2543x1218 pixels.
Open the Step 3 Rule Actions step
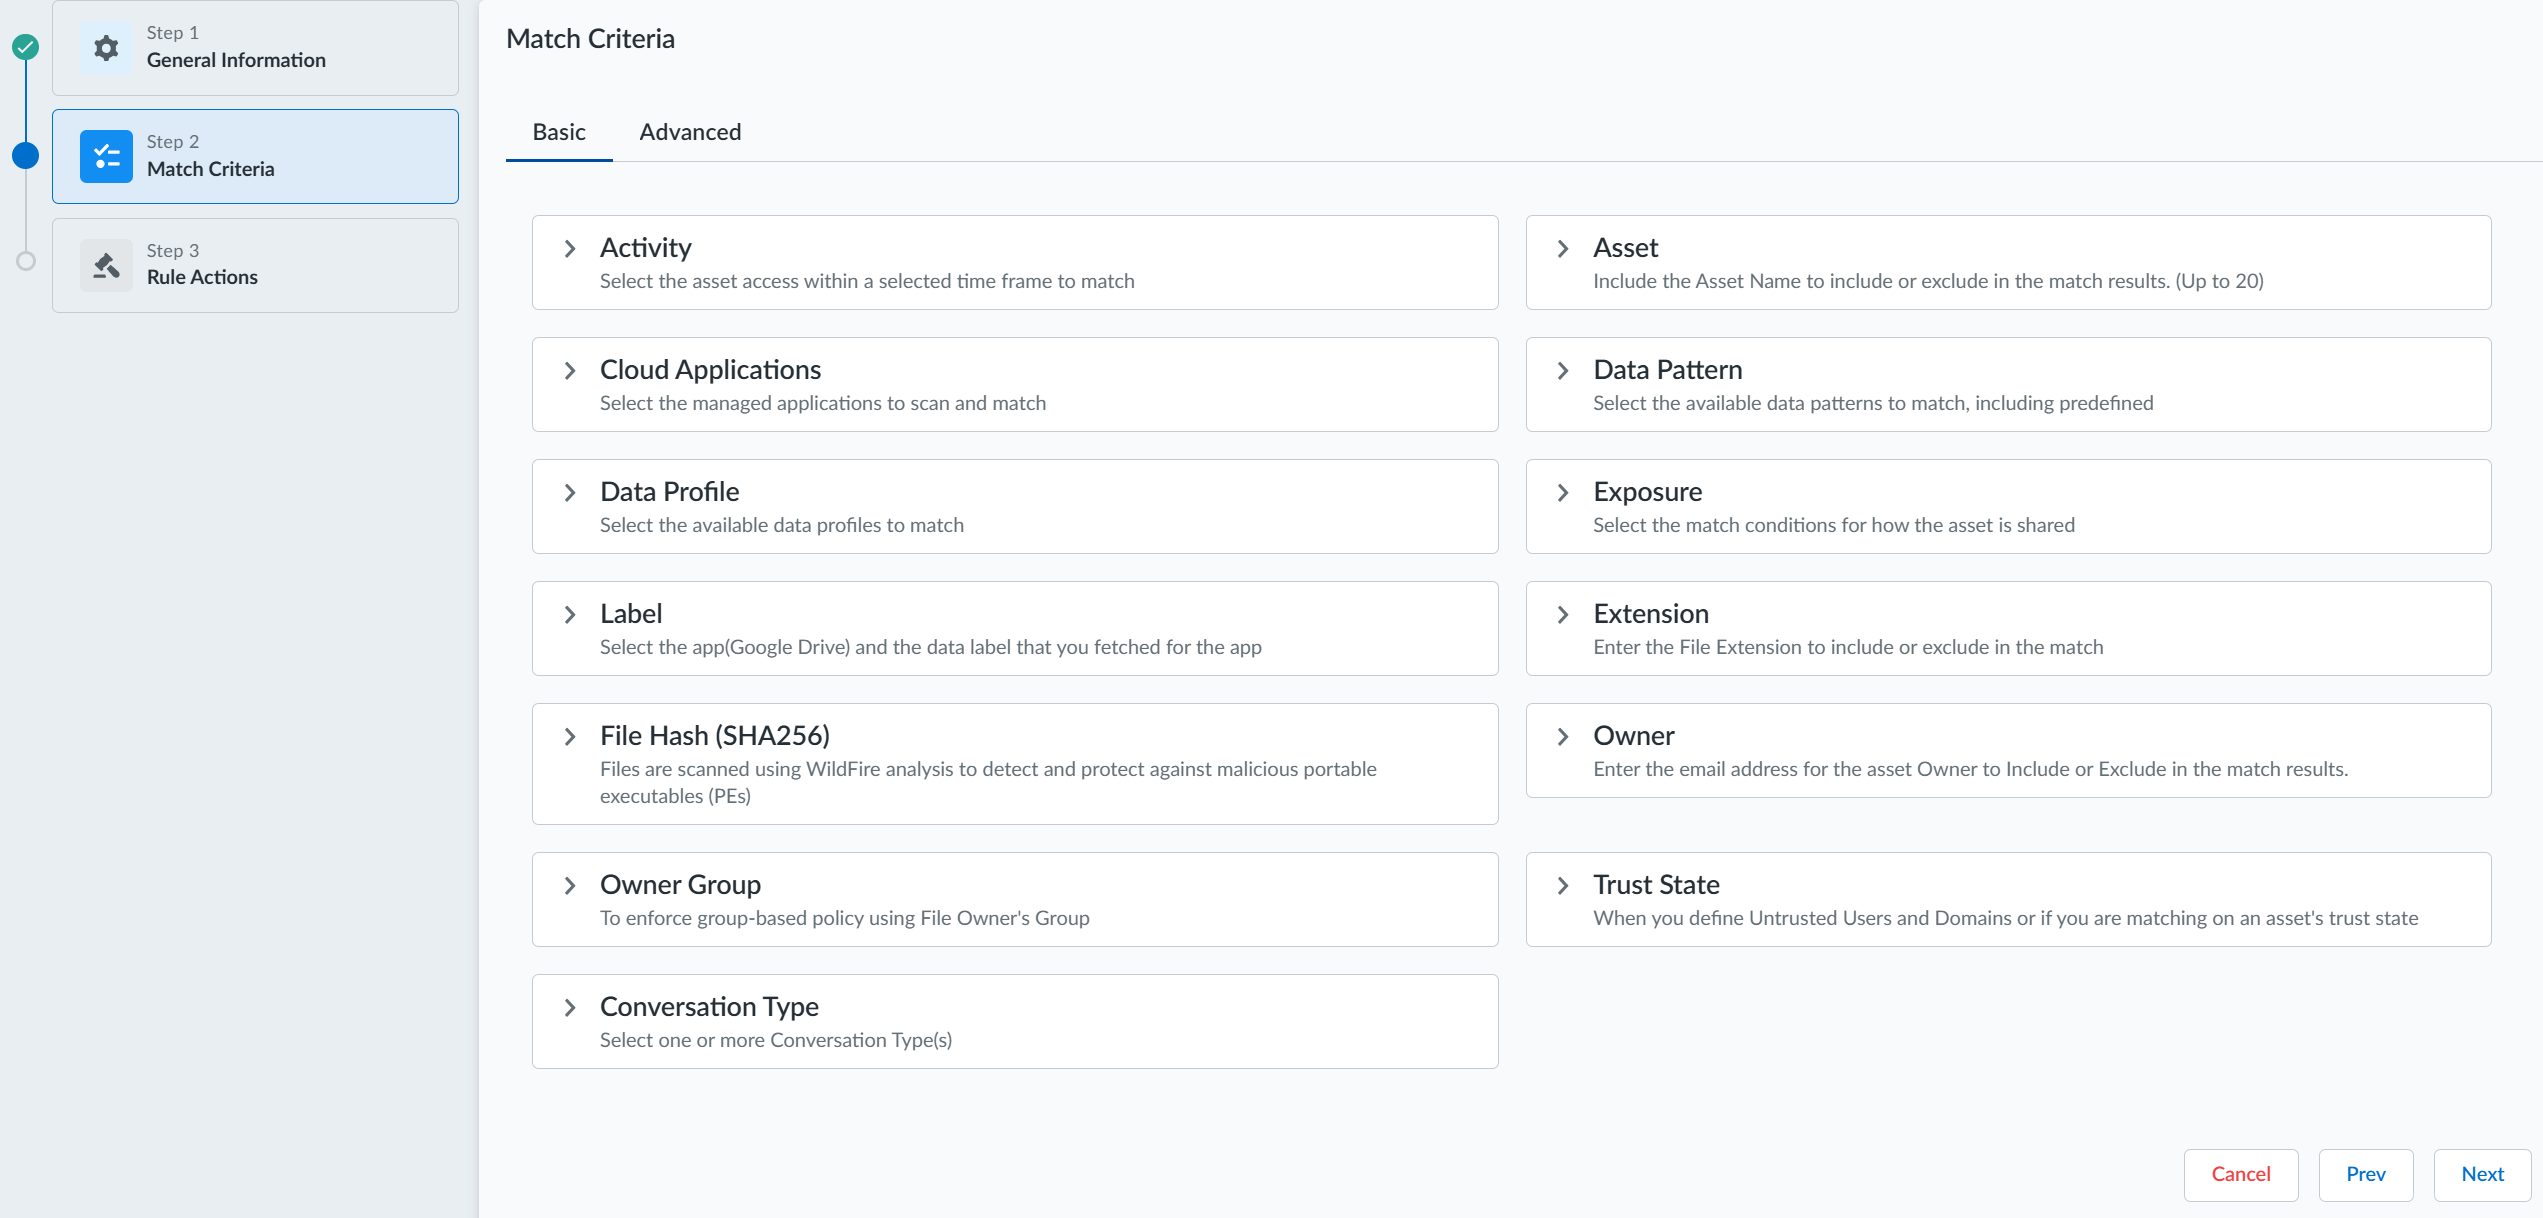(x=255, y=265)
